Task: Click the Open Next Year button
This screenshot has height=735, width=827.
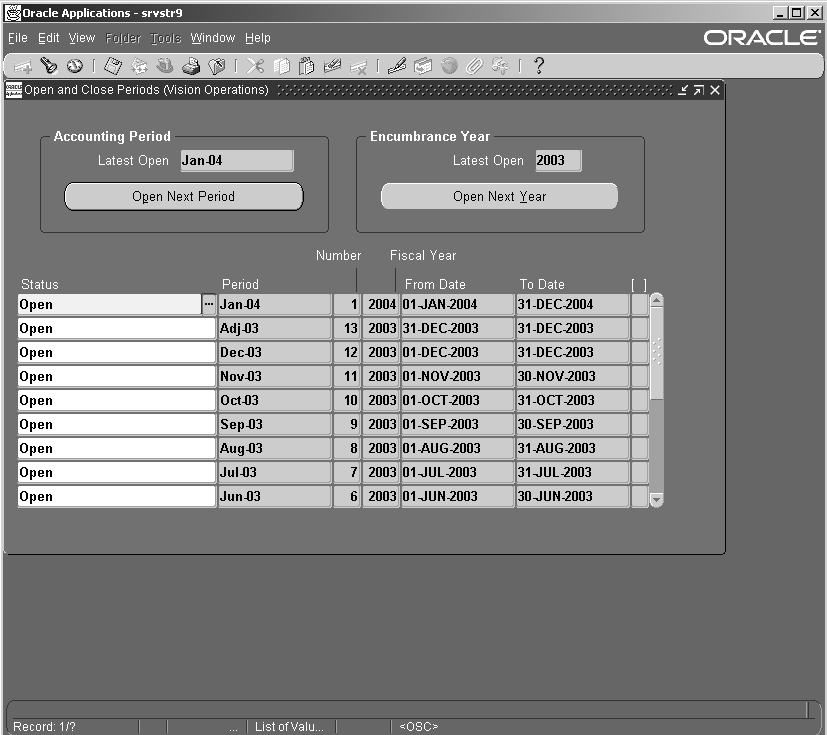Action: tap(499, 197)
